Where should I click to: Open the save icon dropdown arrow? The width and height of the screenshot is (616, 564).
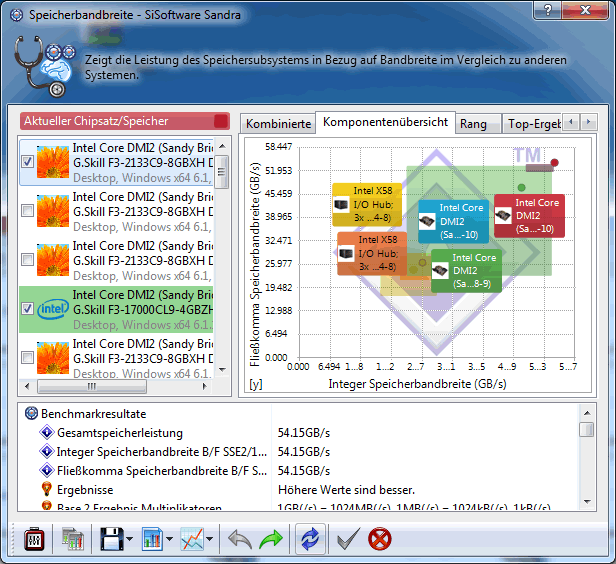129,539
